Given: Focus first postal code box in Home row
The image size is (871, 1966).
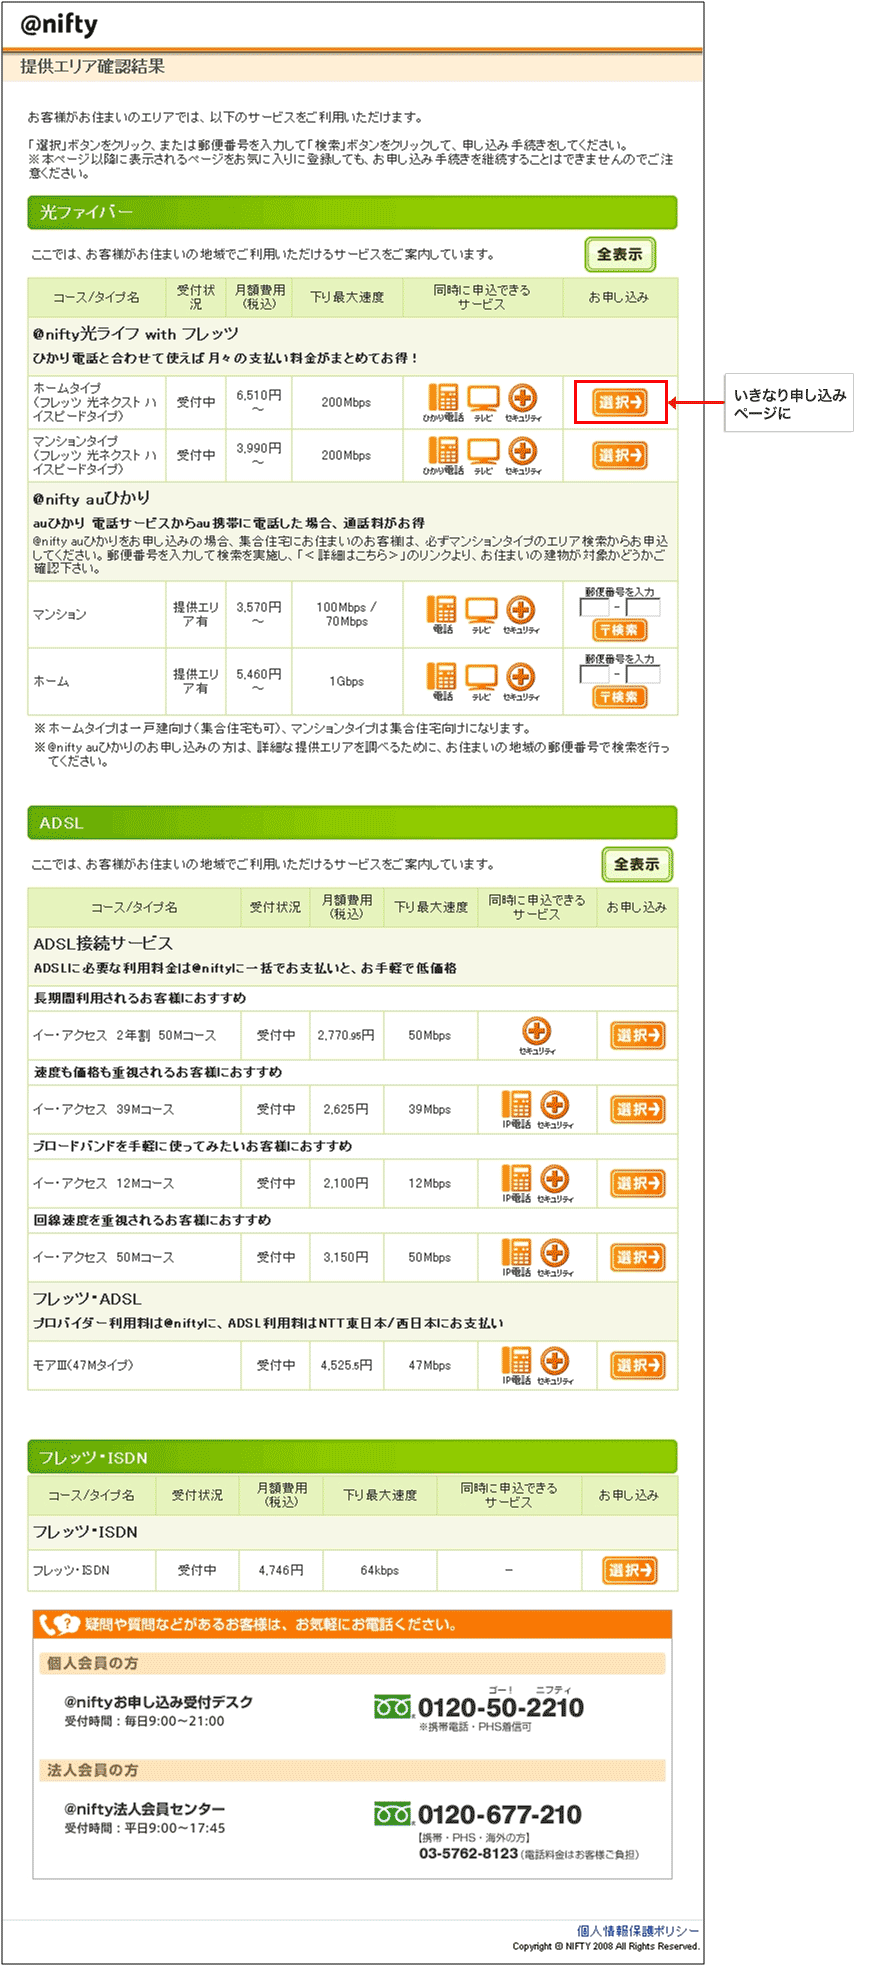Looking at the screenshot, I should coord(594,674).
